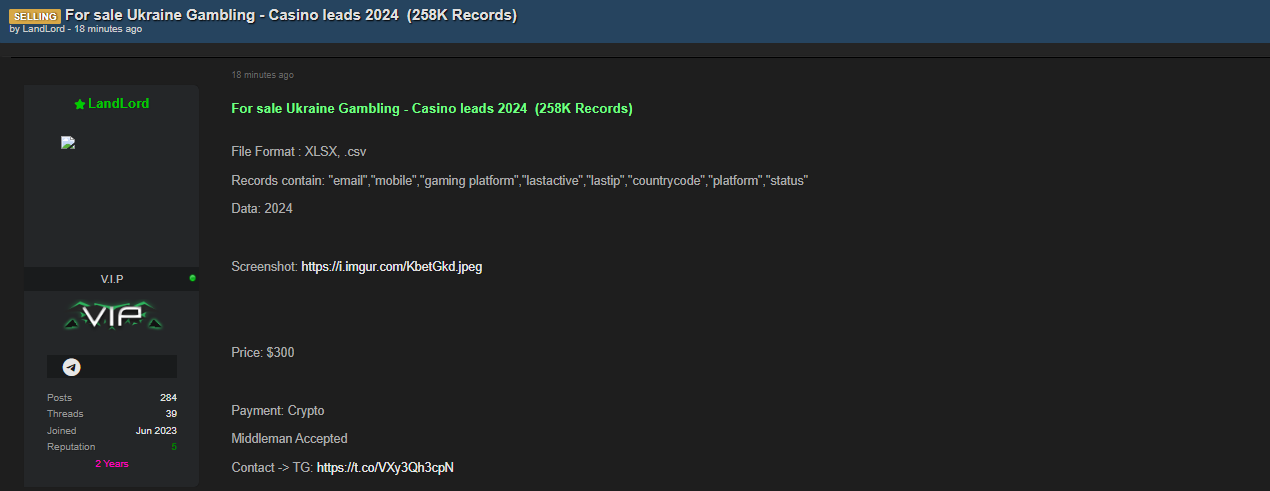Click the pink "2 Years" label
1270x491 pixels.
pos(112,464)
